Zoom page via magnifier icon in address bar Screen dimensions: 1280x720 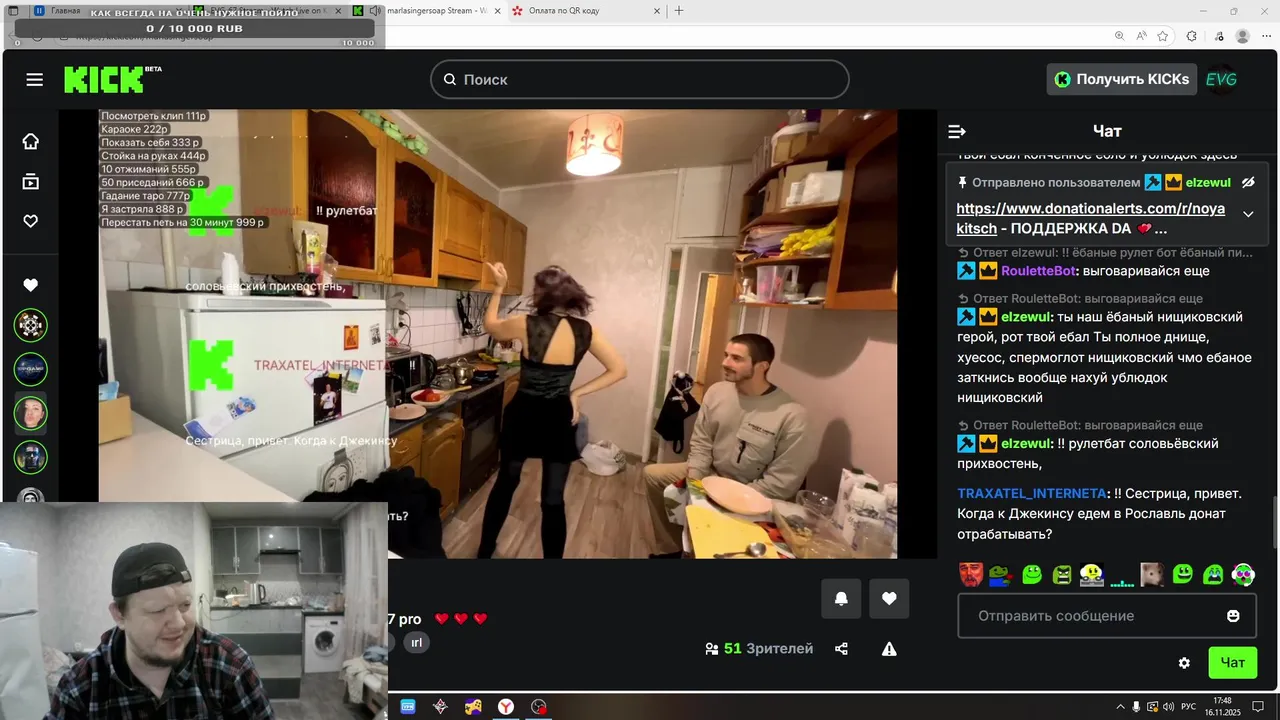1119,36
